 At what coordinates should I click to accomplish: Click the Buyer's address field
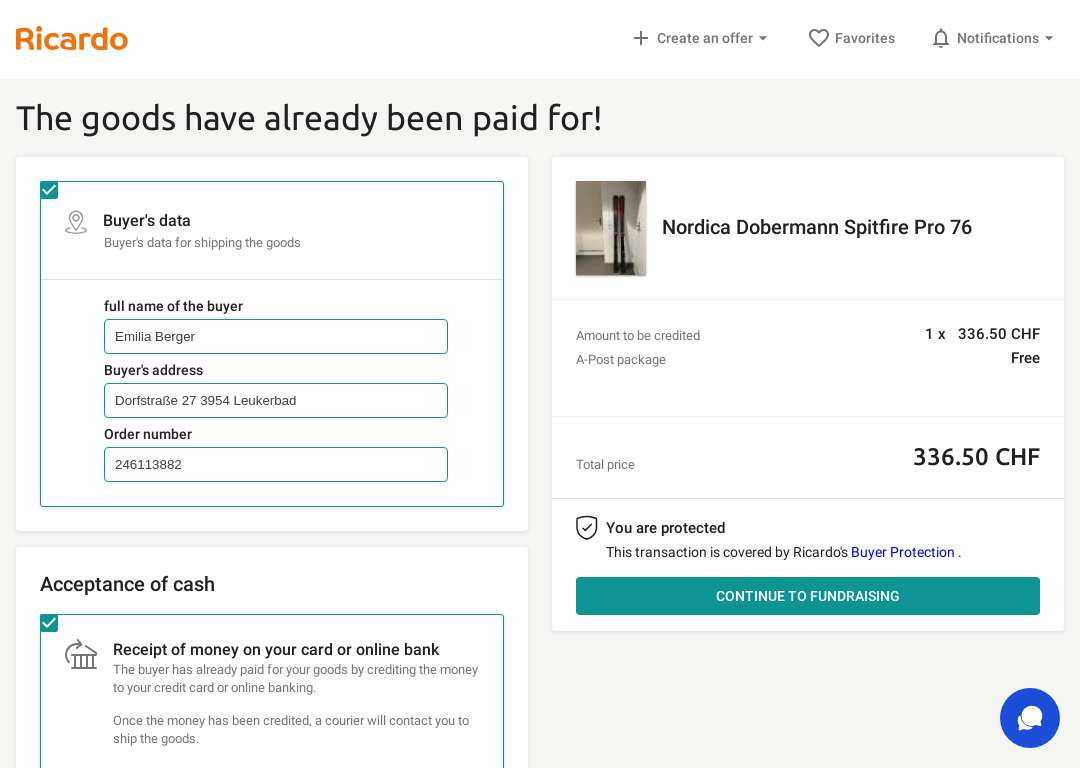tap(276, 400)
